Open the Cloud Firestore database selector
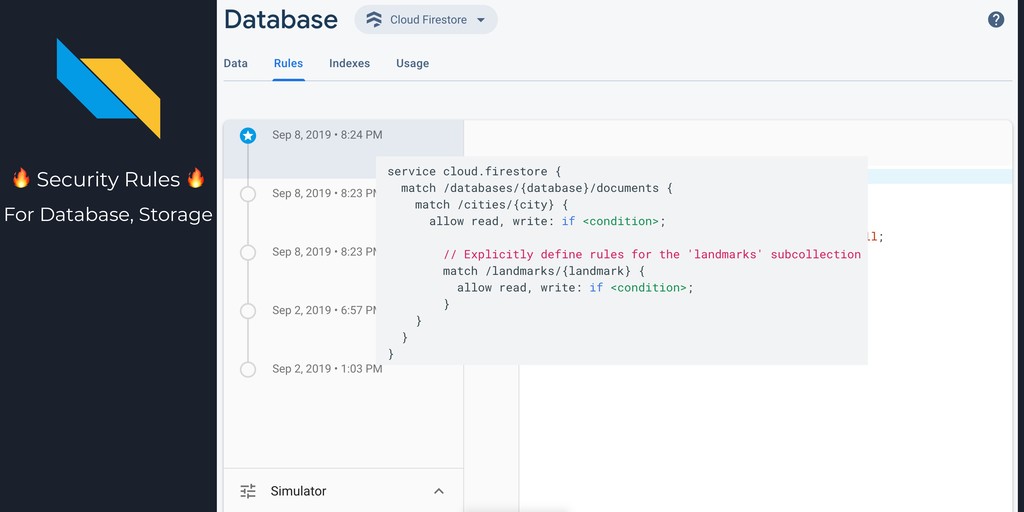The height and width of the screenshot is (512, 1024). [x=426, y=20]
